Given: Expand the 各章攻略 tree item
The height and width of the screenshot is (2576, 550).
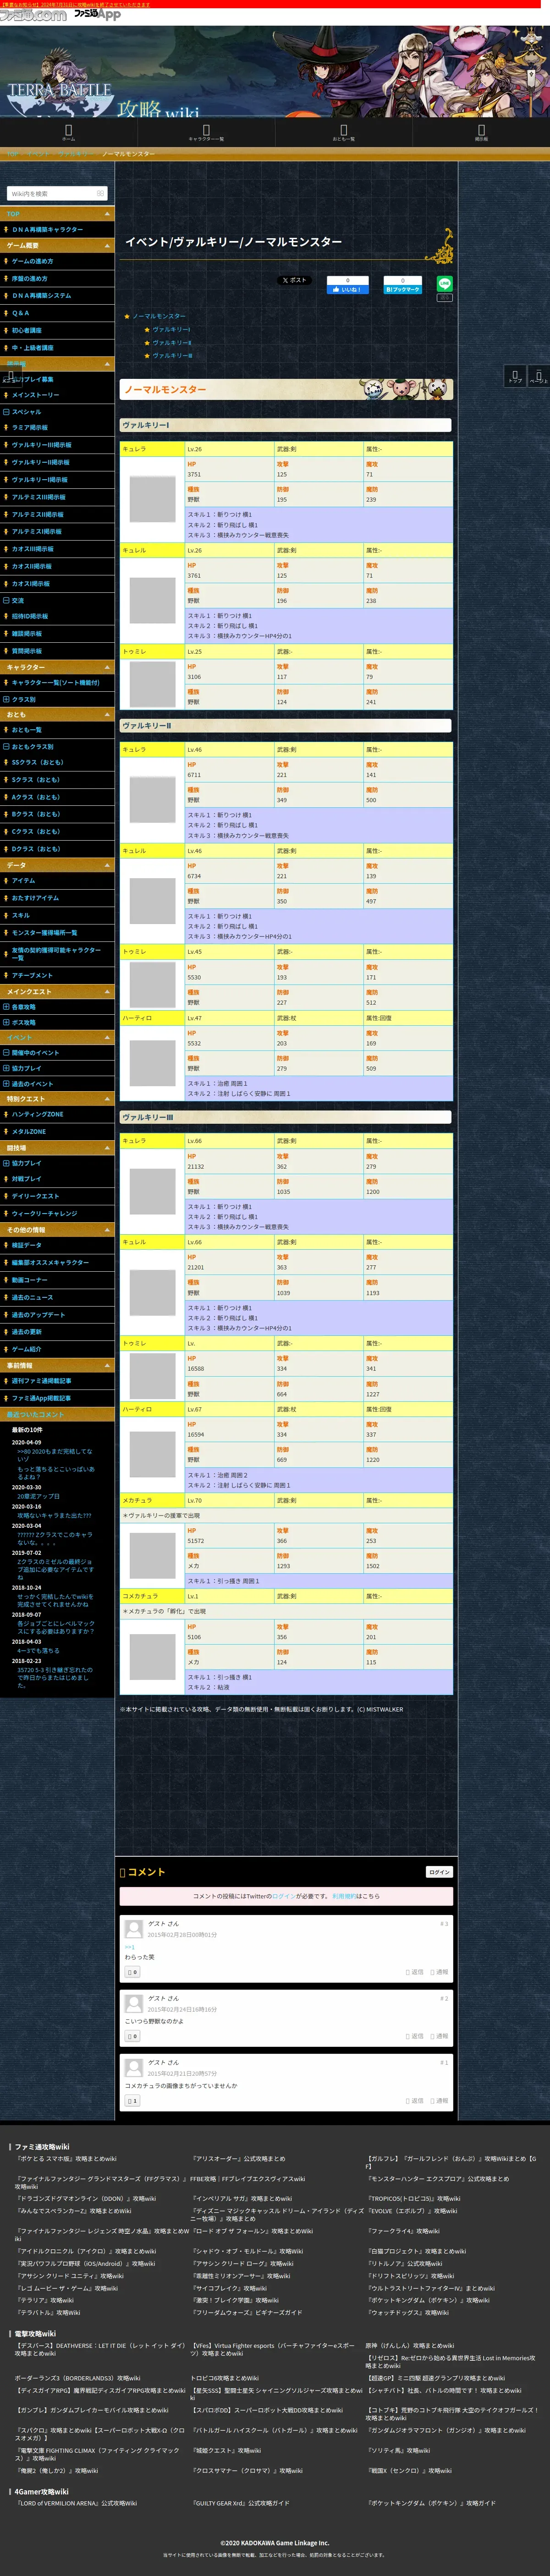Looking at the screenshot, I should 5,1007.
